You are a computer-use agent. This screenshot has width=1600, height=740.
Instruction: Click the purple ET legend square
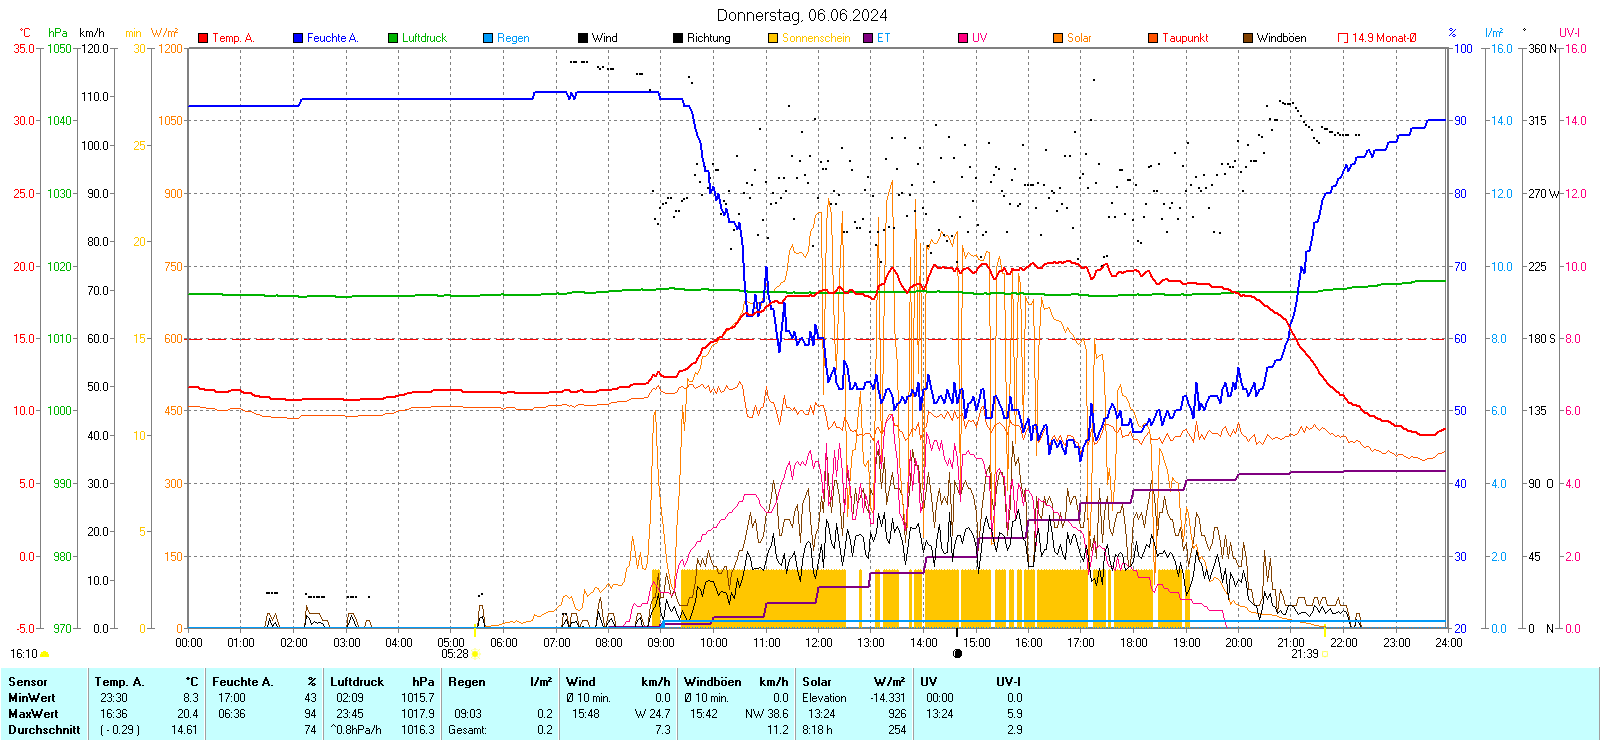[x=868, y=38]
